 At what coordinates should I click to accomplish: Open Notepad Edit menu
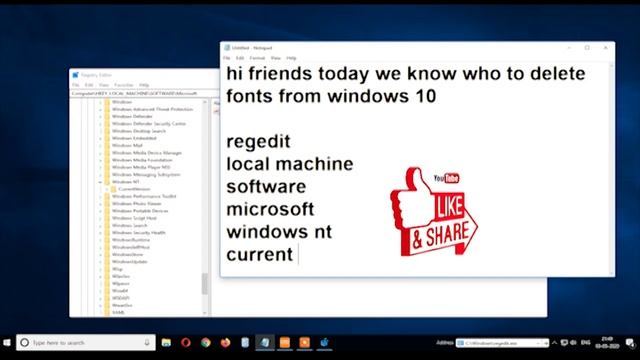240,58
